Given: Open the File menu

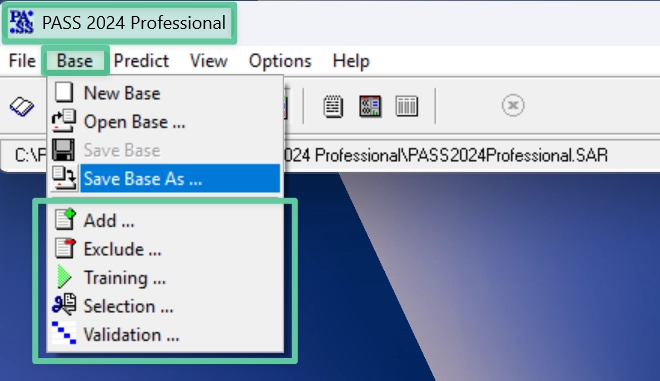Looking at the screenshot, I should [22, 61].
